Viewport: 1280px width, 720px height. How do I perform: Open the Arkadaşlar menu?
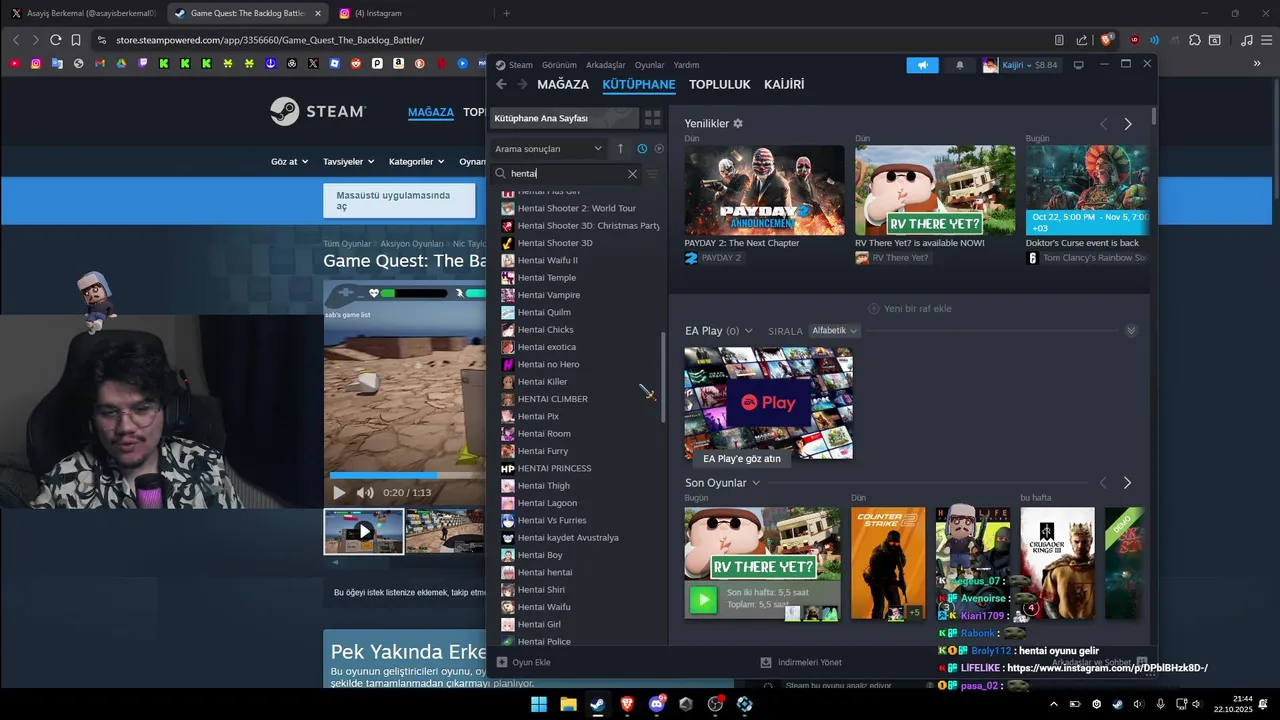(x=606, y=65)
